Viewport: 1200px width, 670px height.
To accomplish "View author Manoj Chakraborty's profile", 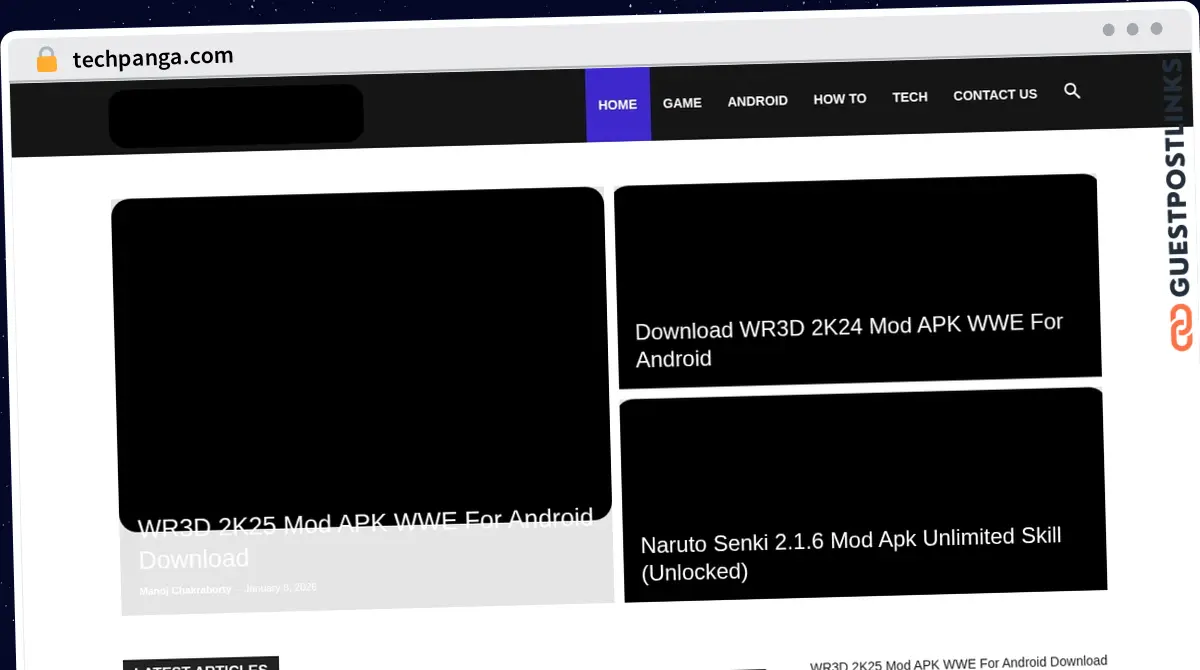I will 185,590.
